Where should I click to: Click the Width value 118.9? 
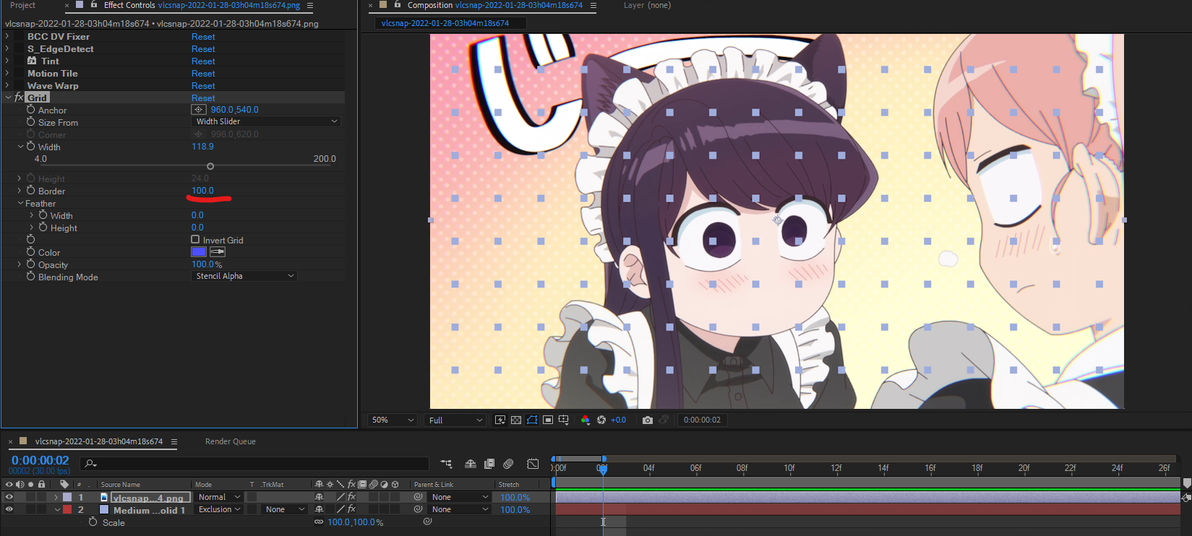pyautogui.click(x=202, y=147)
